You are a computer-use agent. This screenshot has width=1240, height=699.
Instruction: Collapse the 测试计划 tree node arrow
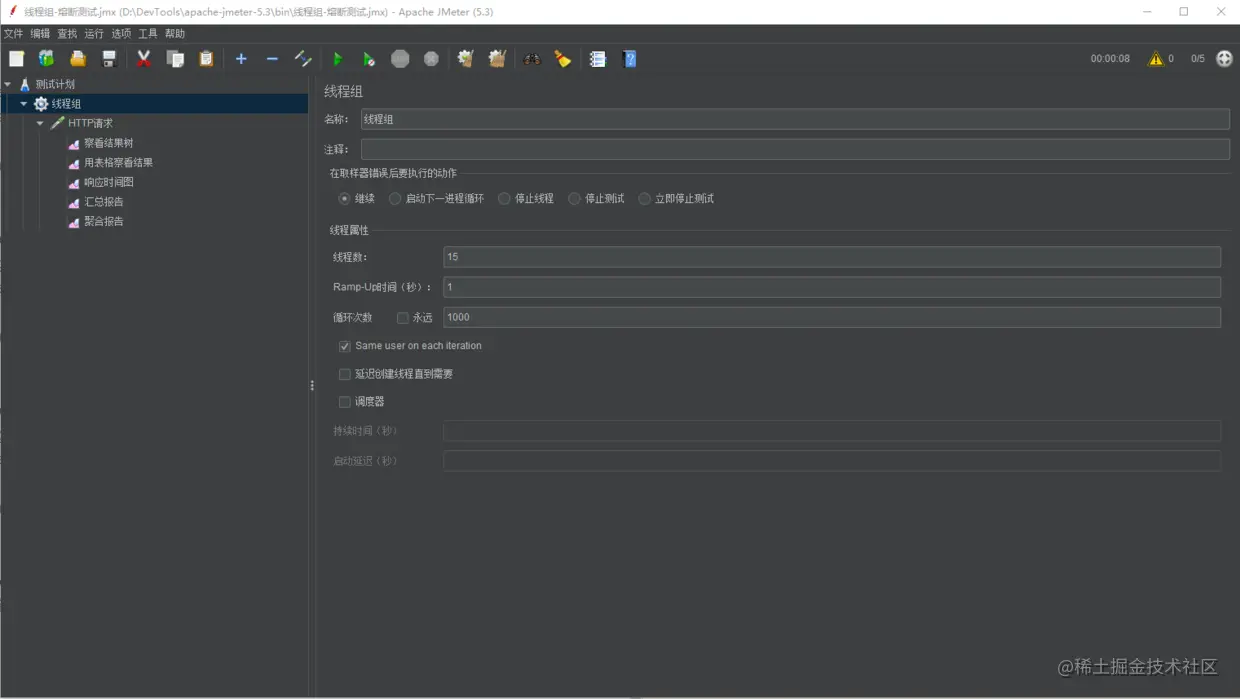pyautogui.click(x=8, y=85)
